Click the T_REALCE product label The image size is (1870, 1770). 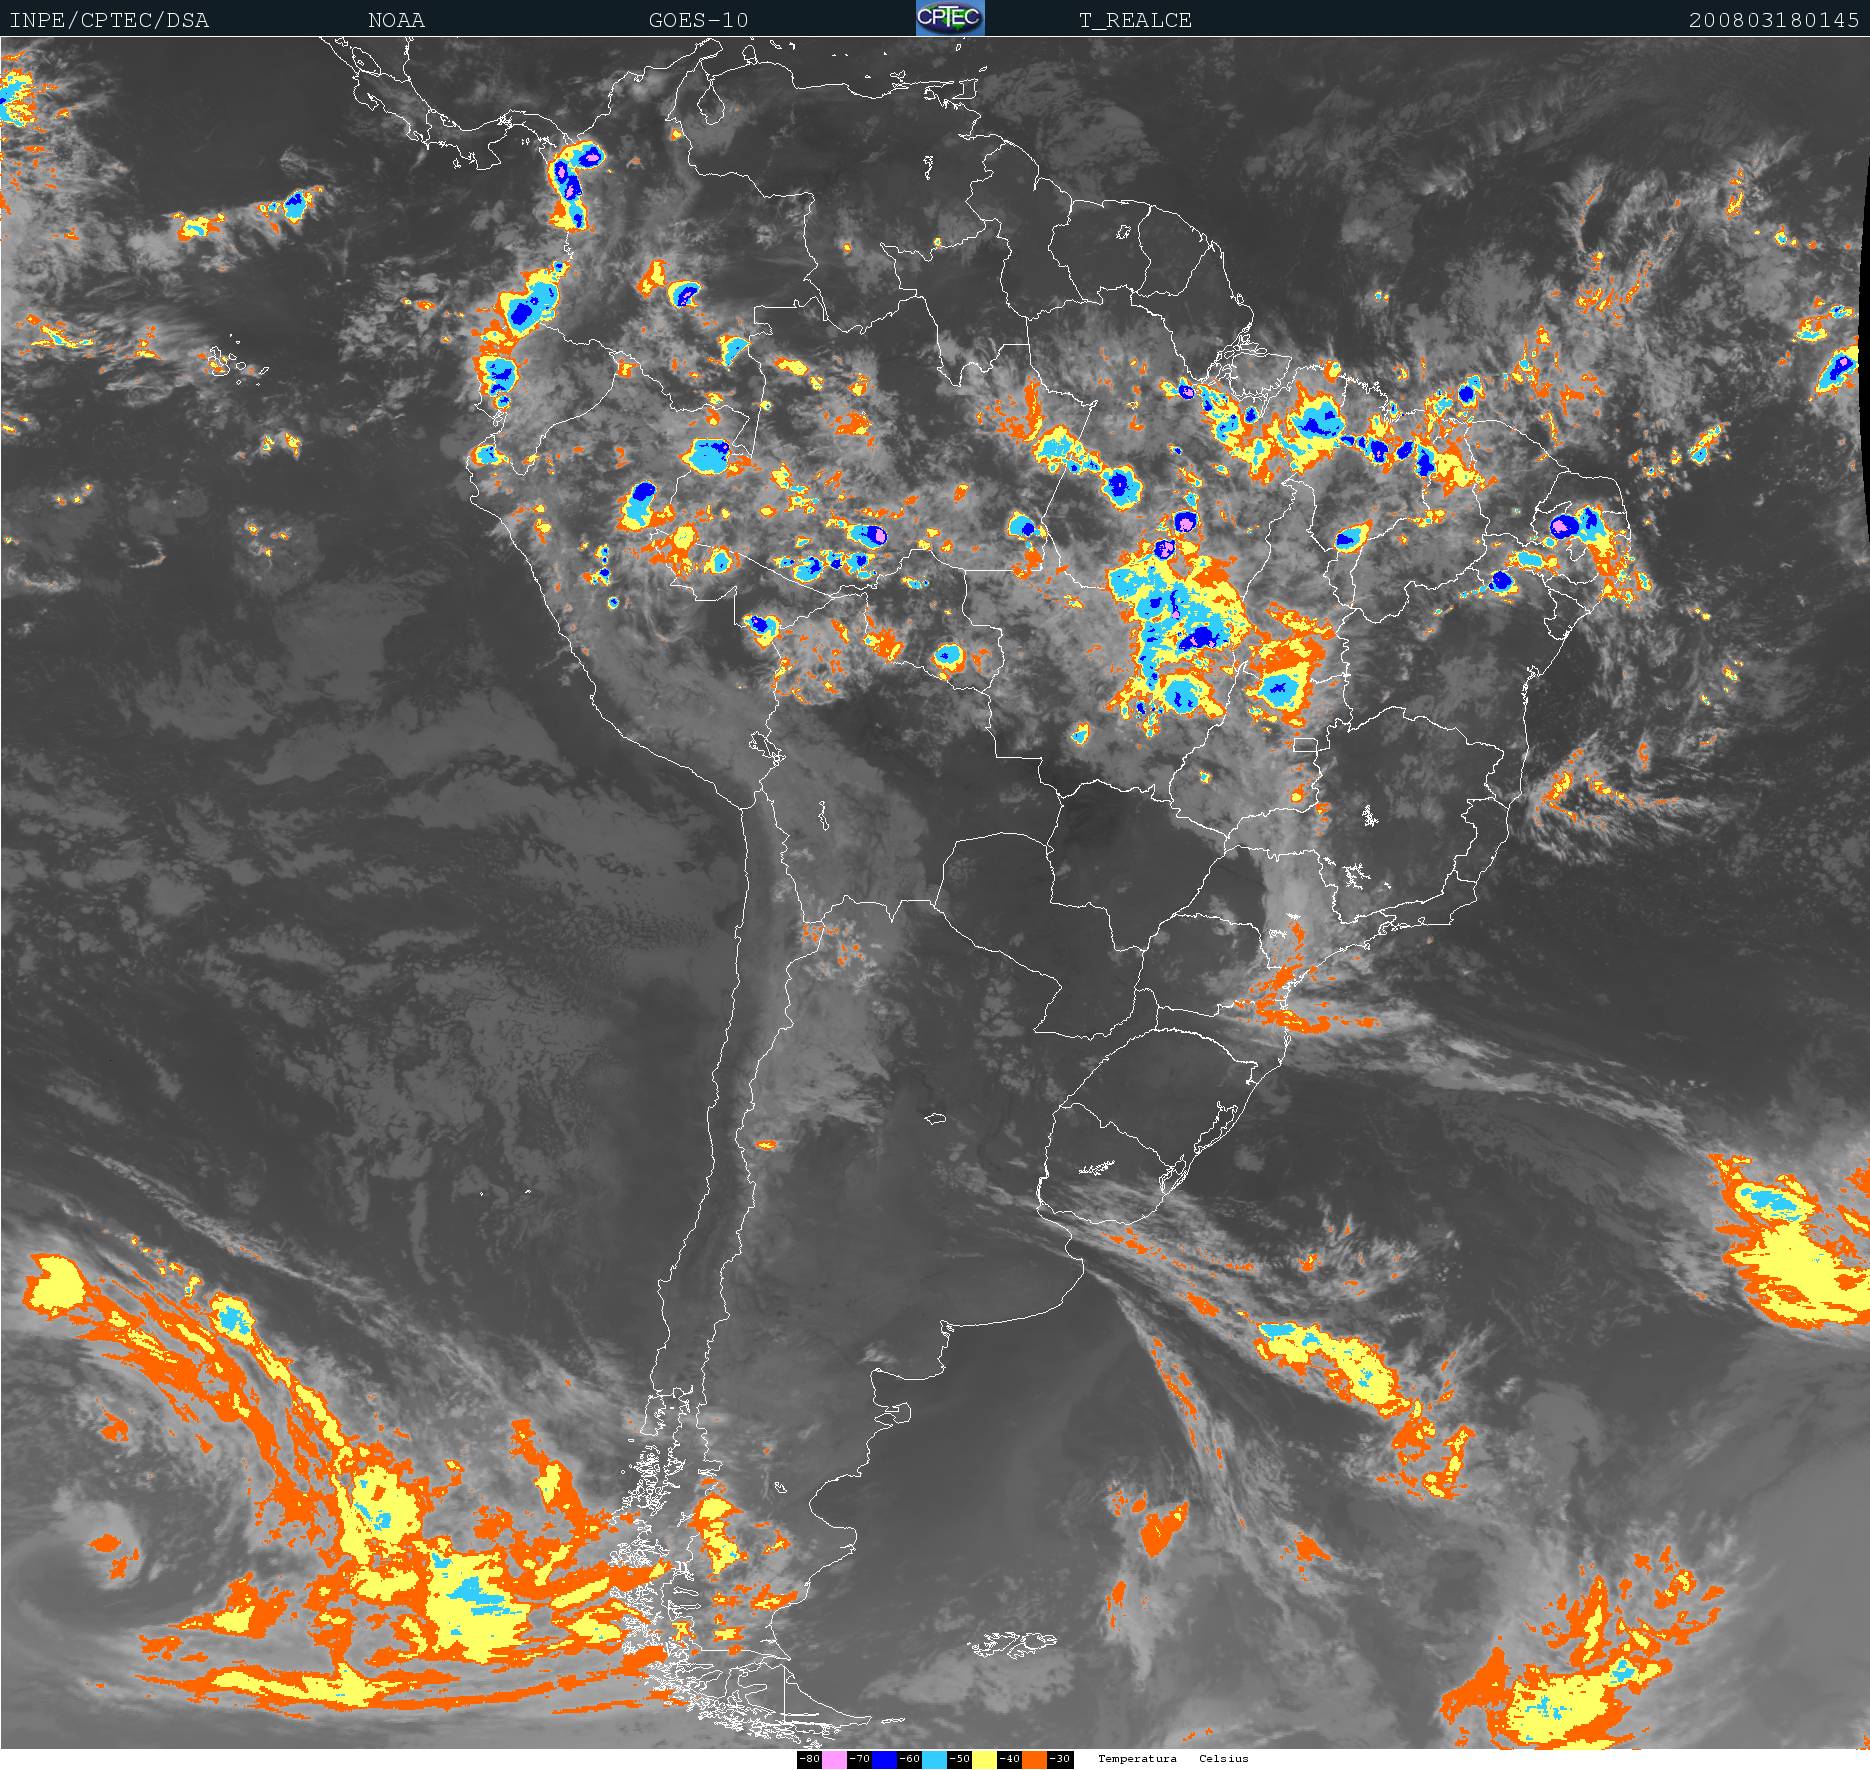(1135, 20)
